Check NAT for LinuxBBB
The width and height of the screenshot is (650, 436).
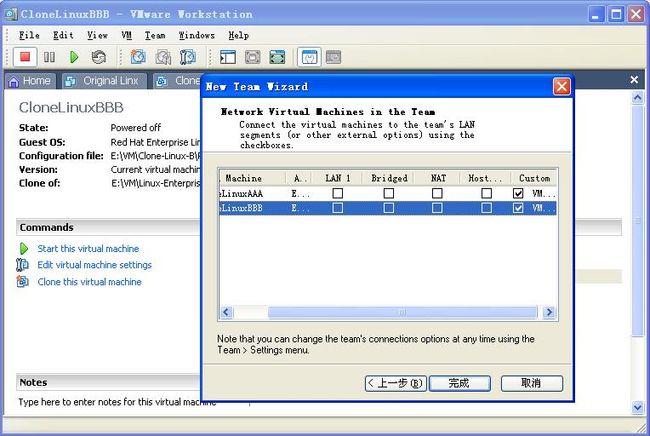pyautogui.click(x=437, y=208)
